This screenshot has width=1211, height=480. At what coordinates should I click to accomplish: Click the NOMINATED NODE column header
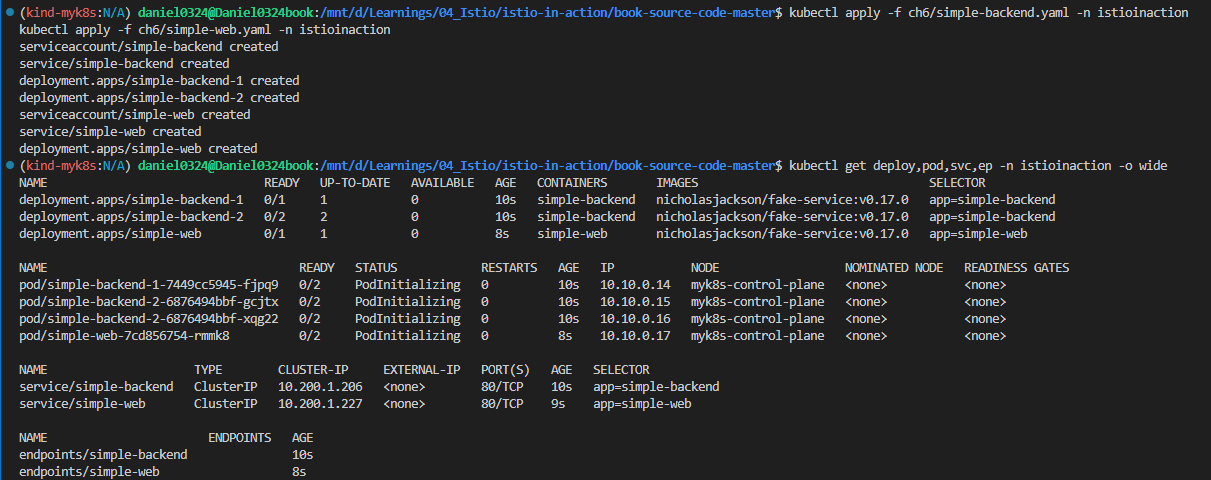point(894,268)
